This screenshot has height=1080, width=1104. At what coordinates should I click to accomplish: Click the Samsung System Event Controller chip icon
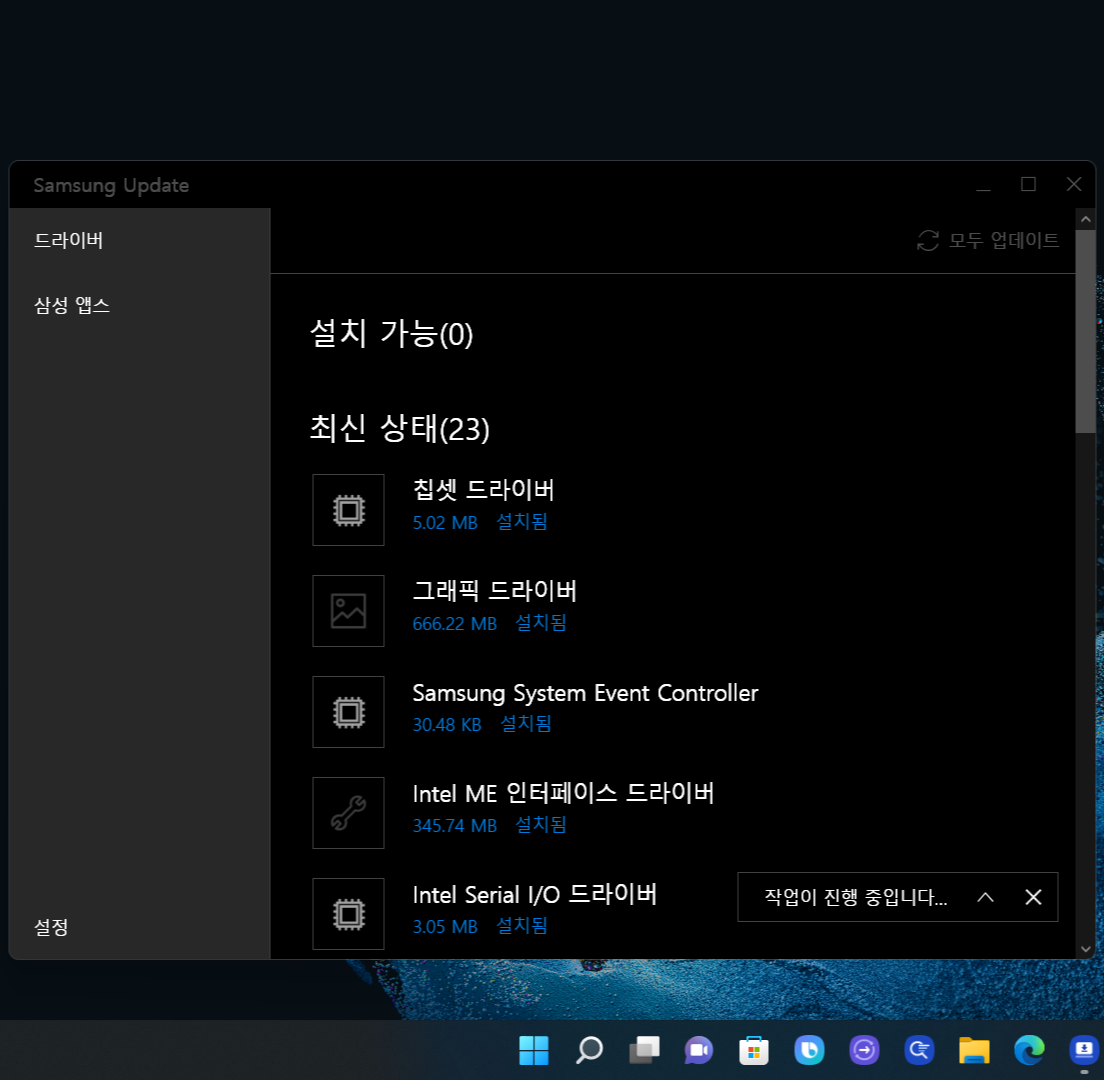(349, 712)
